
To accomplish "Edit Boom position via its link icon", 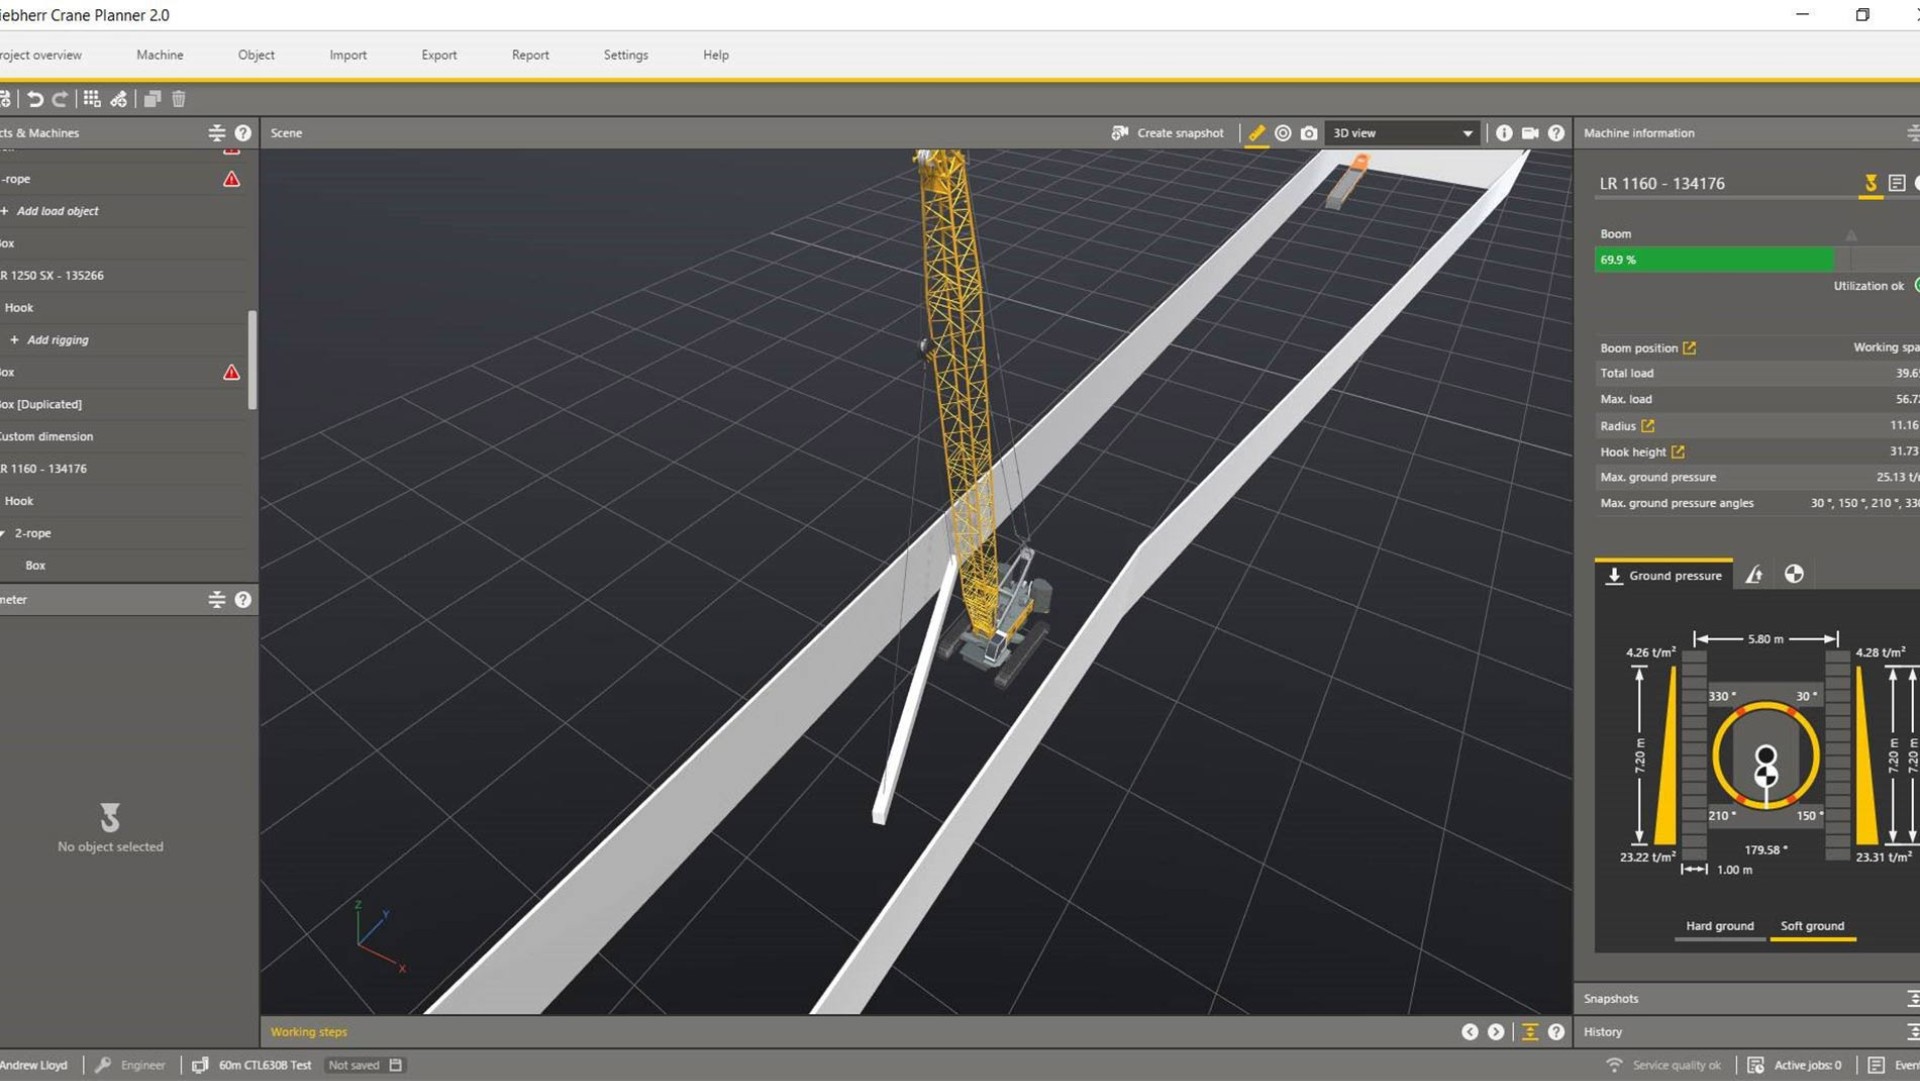I will [1689, 348].
